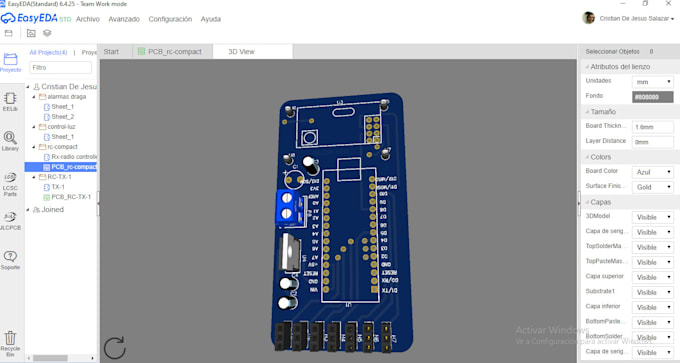This screenshot has height=363, width=680.
Task: Click the user avatar picture
Action: click(588, 18)
